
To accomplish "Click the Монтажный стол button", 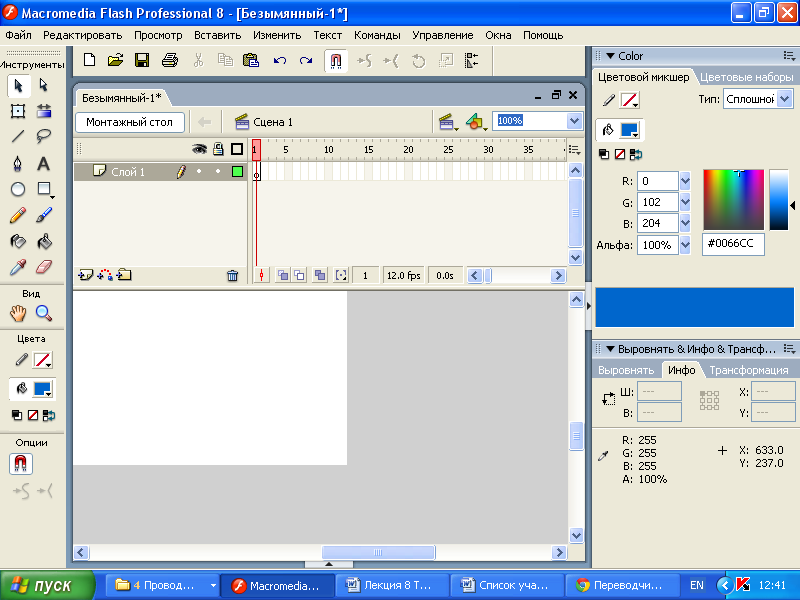I will tap(130, 122).
